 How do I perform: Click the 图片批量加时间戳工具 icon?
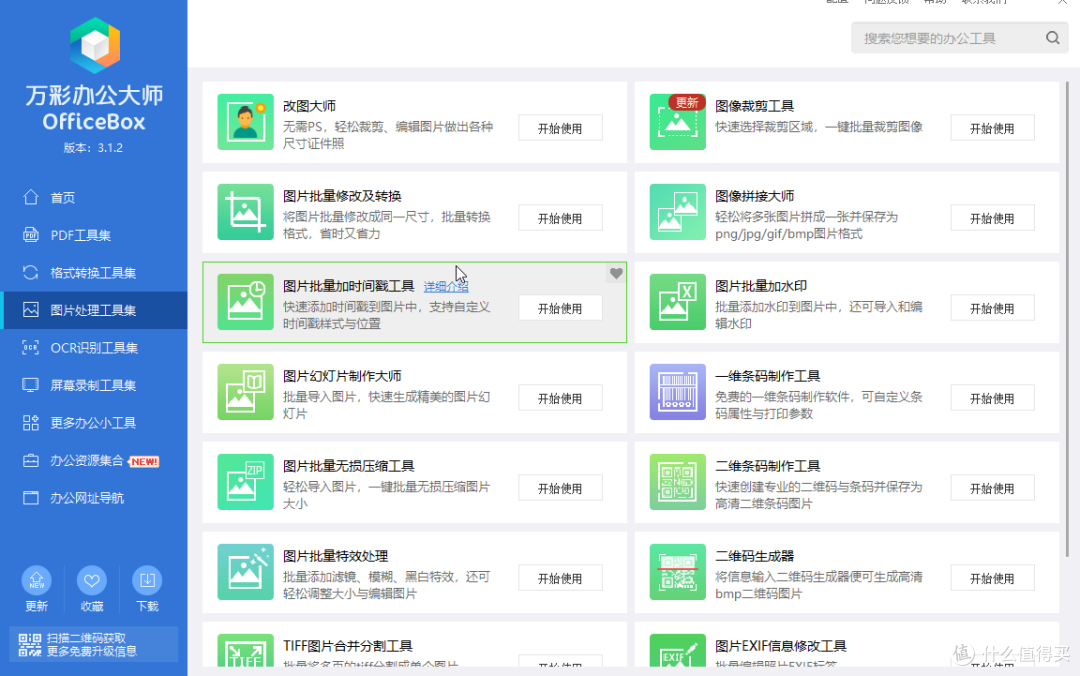click(245, 302)
